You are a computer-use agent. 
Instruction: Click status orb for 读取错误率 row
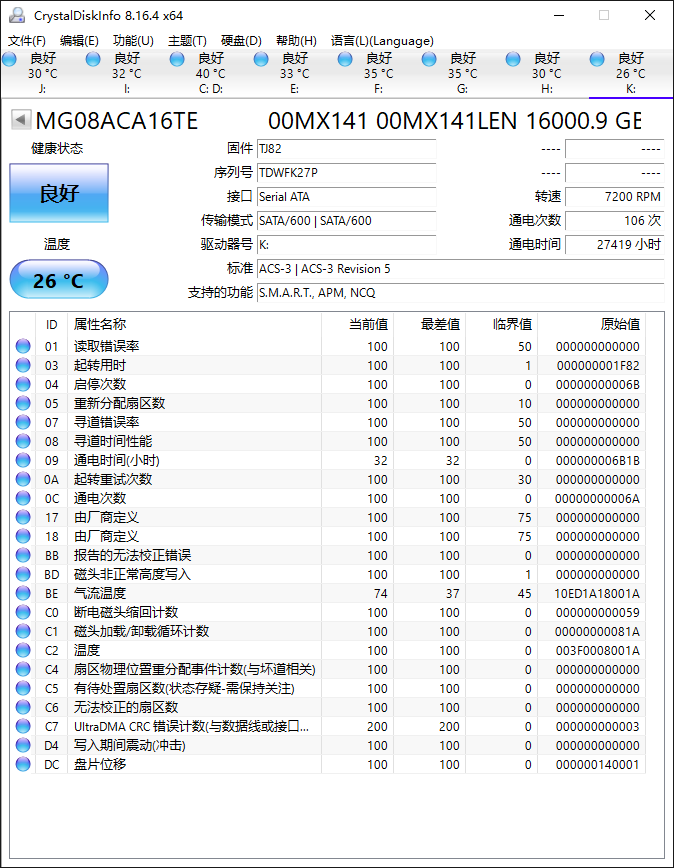pos(23,347)
